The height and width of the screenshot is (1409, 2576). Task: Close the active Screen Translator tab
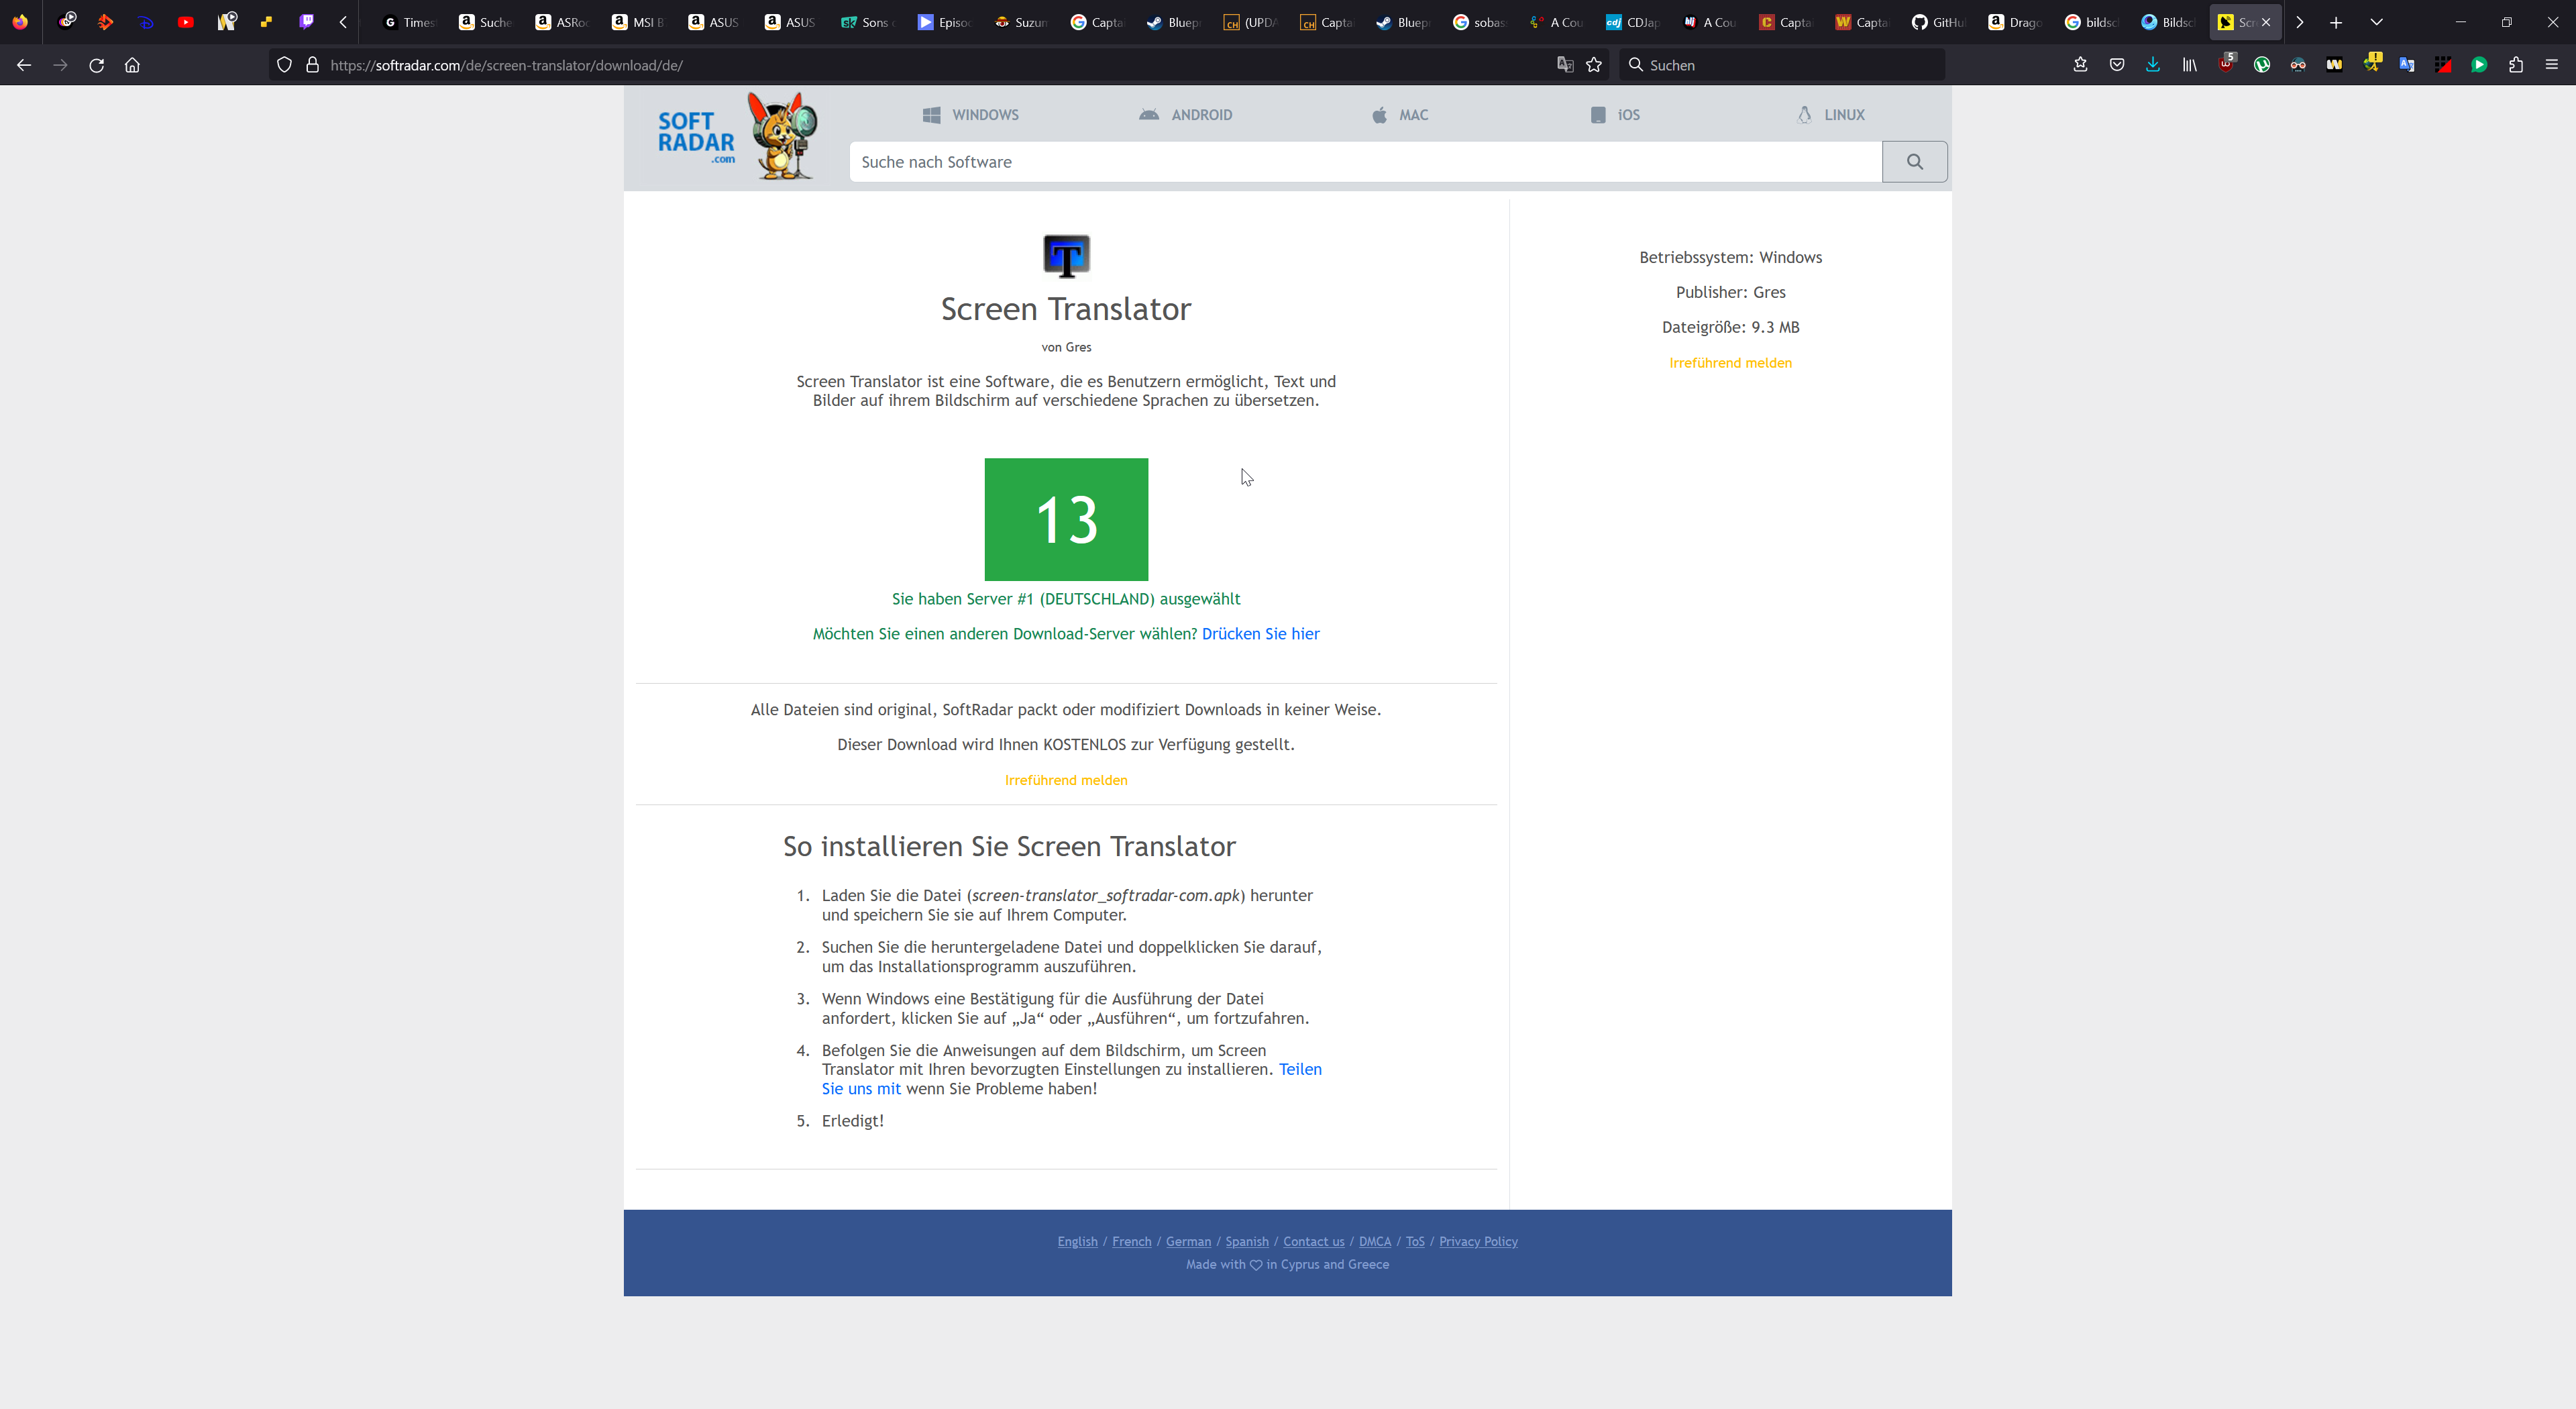2266,22
